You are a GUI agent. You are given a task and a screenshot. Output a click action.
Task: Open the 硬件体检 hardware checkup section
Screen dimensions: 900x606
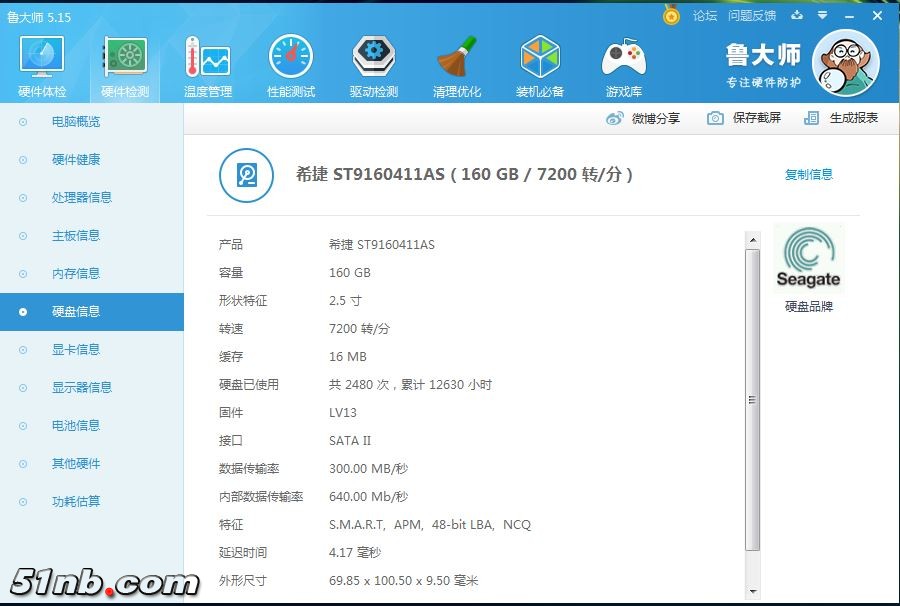[x=42, y=67]
